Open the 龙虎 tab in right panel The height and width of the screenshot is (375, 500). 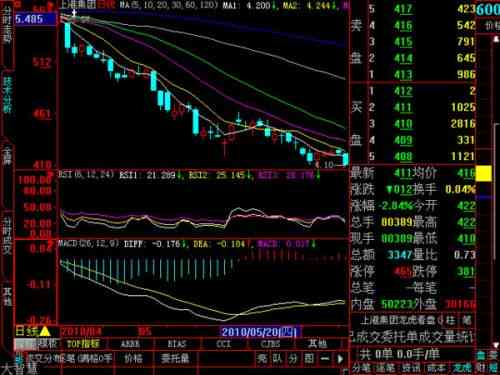[462, 368]
